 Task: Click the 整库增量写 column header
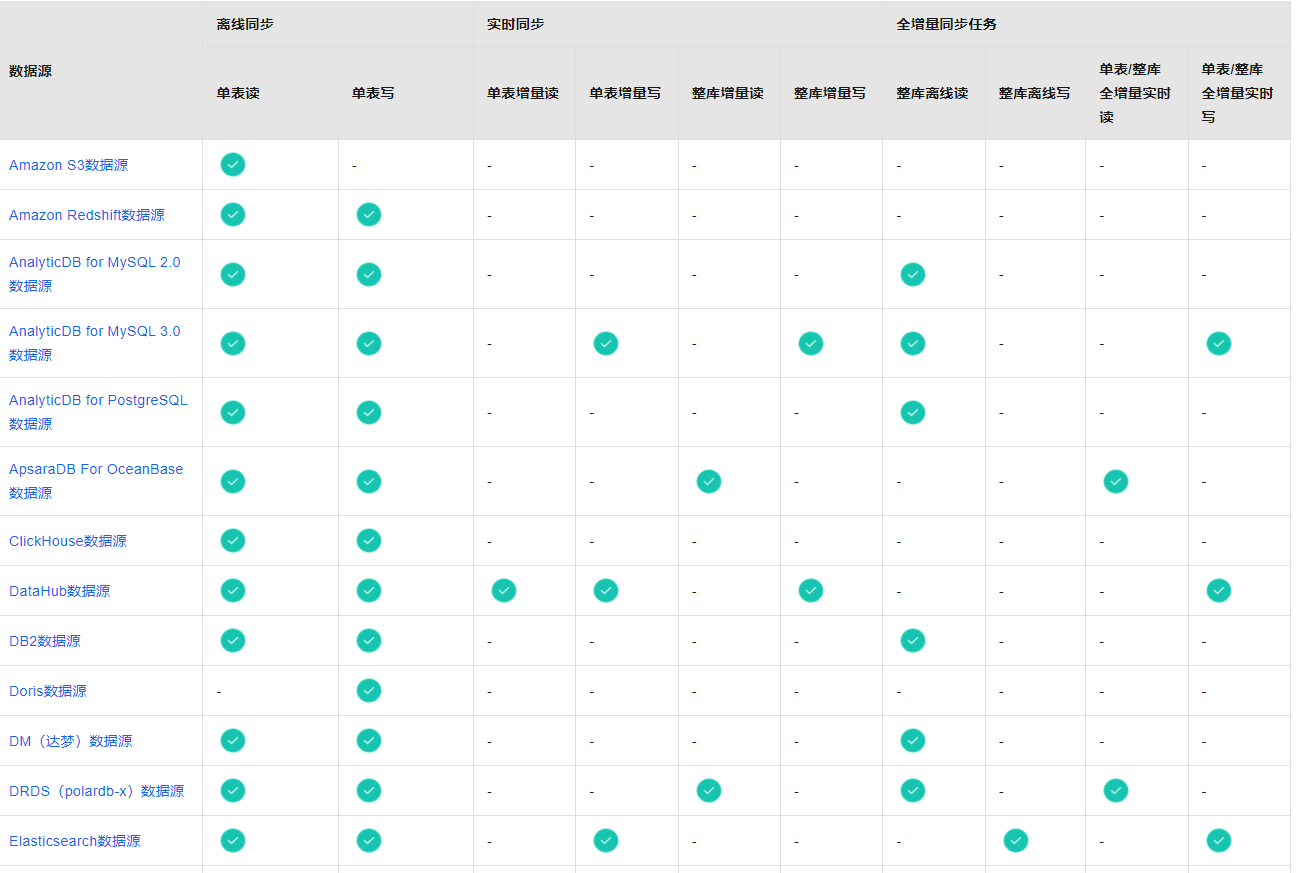pyautogui.click(x=830, y=93)
